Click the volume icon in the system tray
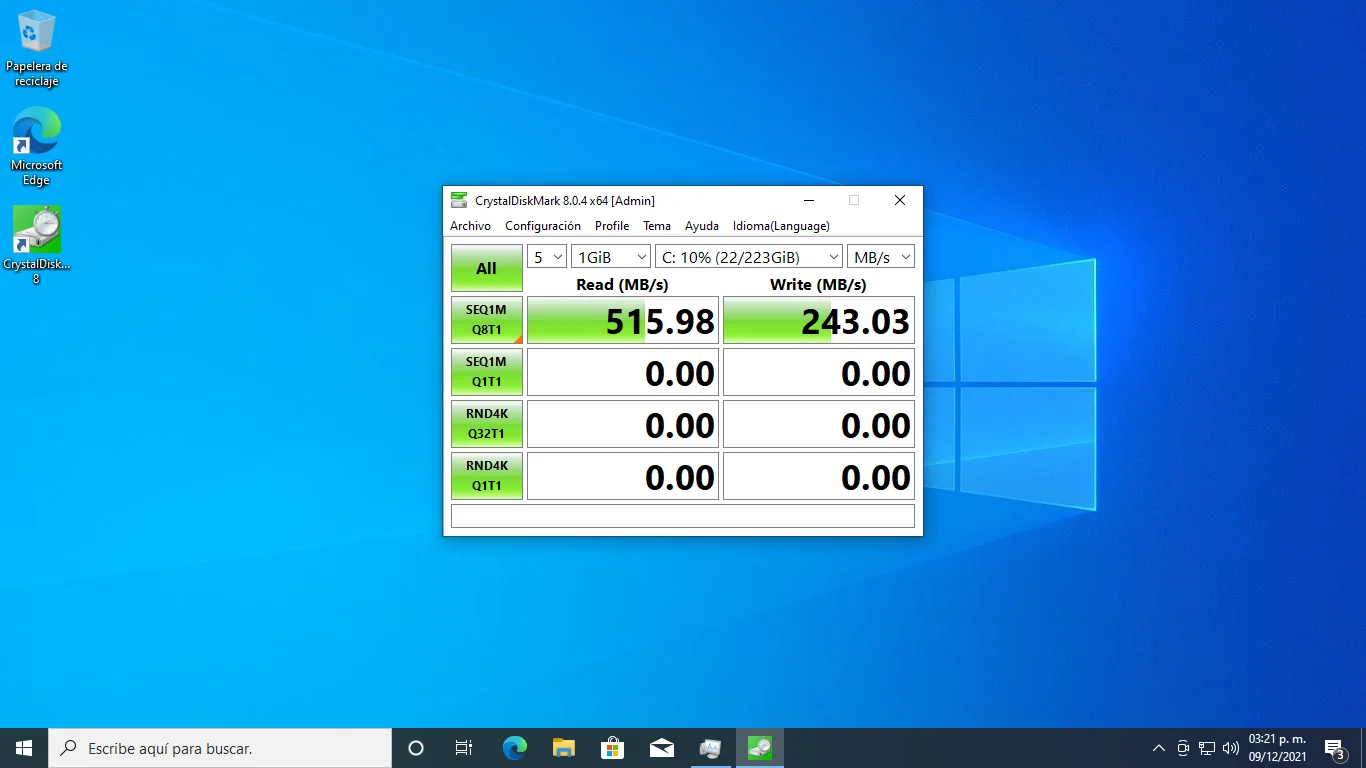The image size is (1366, 768). [1230, 748]
